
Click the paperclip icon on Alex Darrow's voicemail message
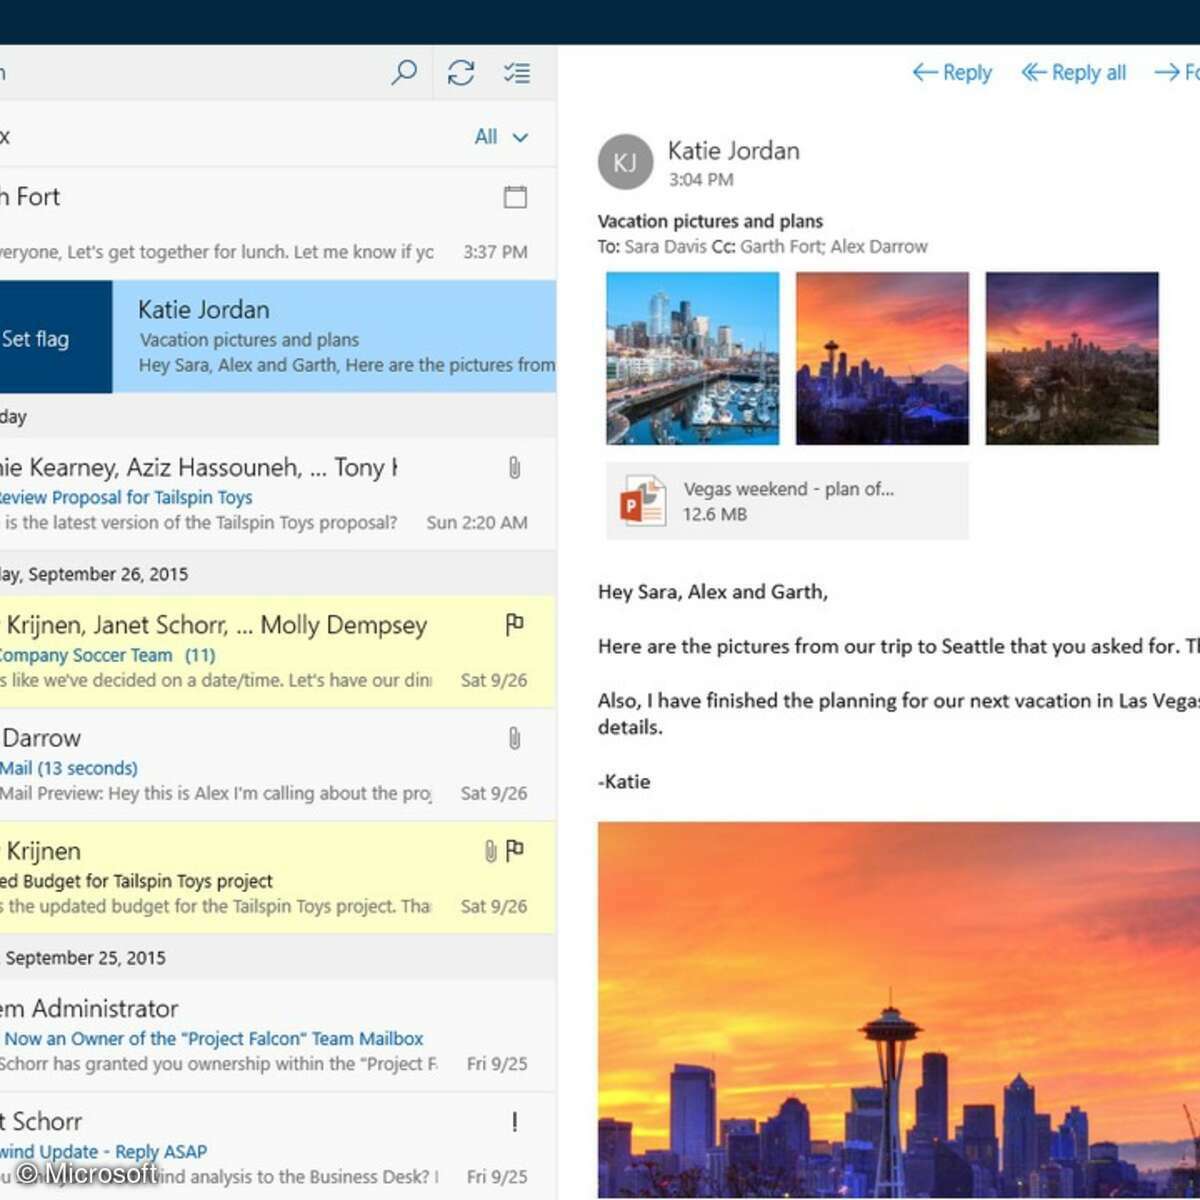pos(516,738)
